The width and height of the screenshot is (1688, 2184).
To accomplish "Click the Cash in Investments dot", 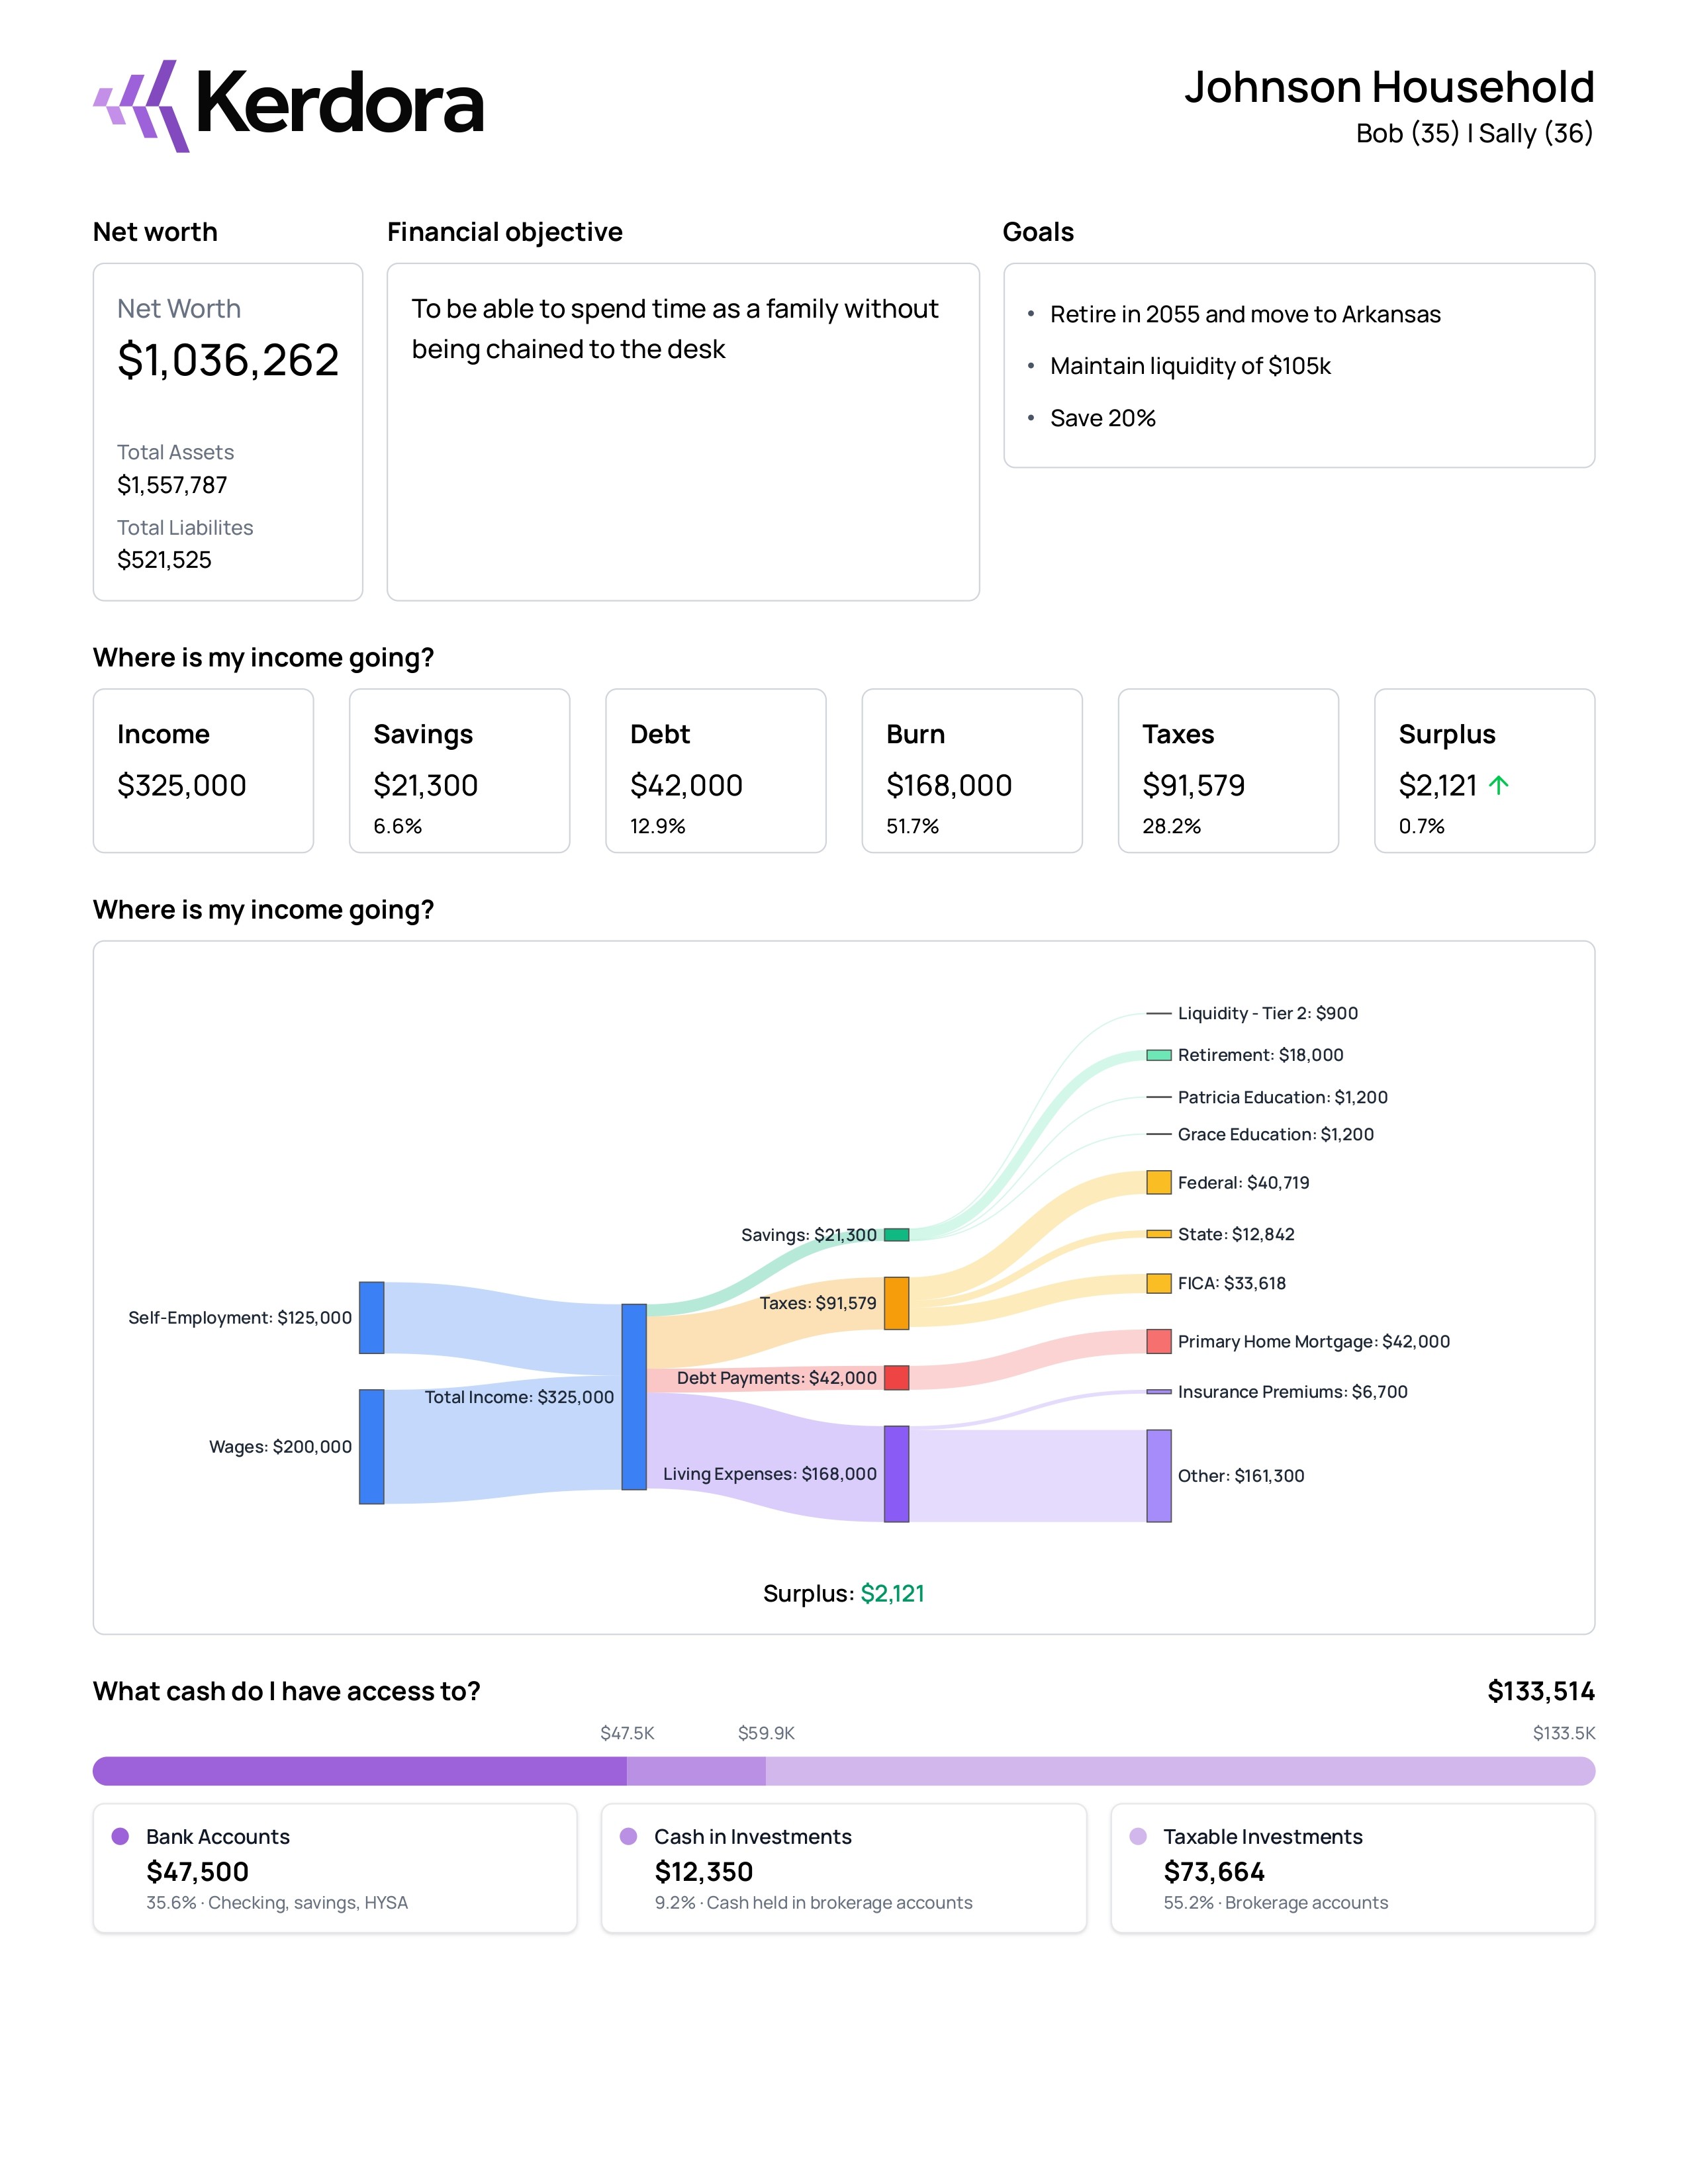I will tap(629, 1836).
